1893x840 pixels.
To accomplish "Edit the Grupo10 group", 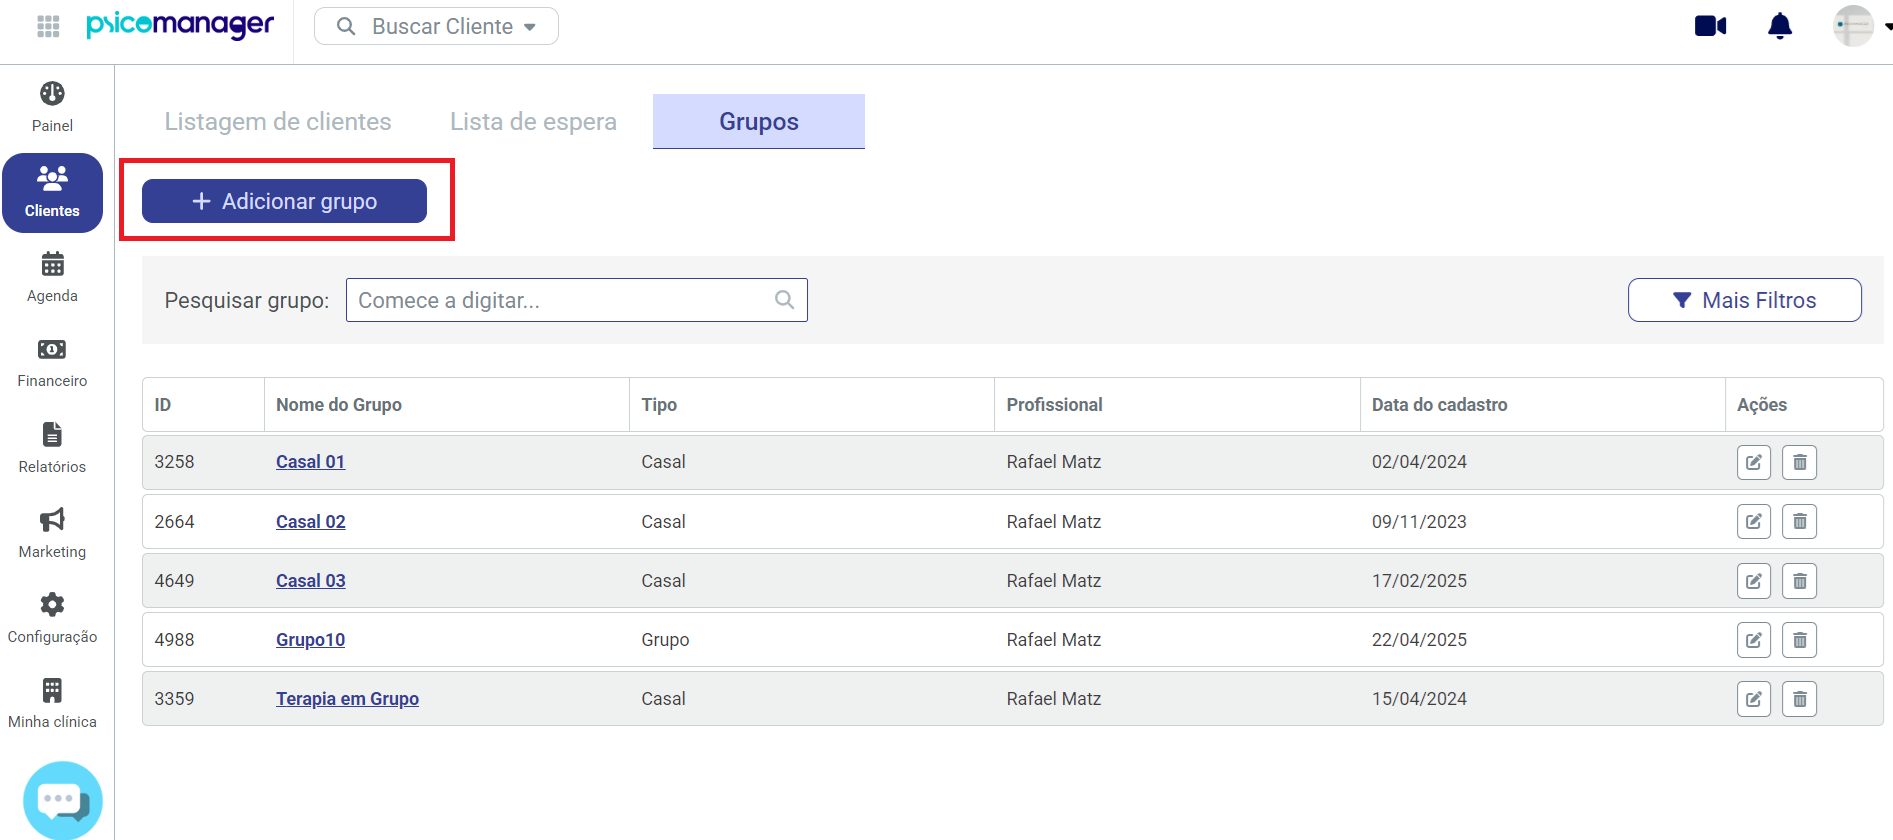I will coord(1753,640).
